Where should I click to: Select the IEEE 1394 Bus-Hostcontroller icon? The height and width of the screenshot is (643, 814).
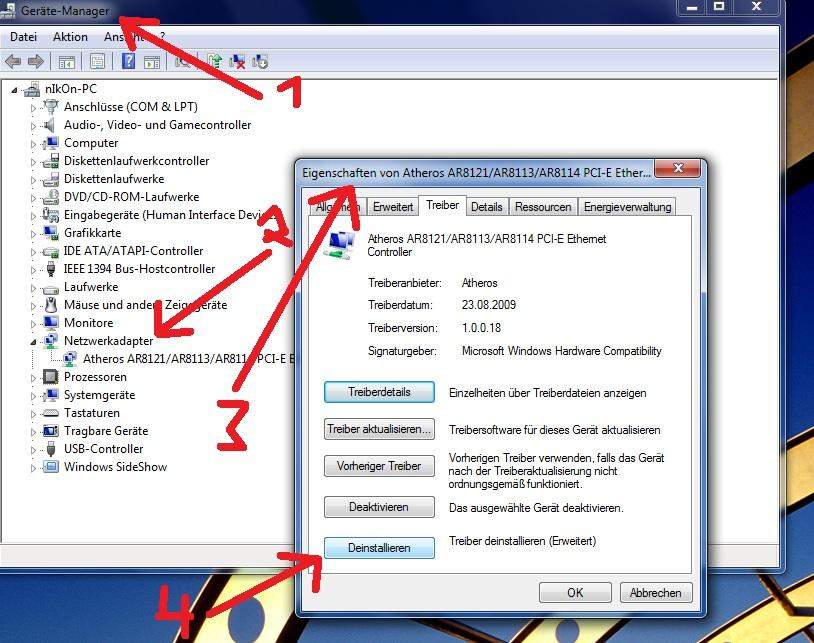point(50,269)
